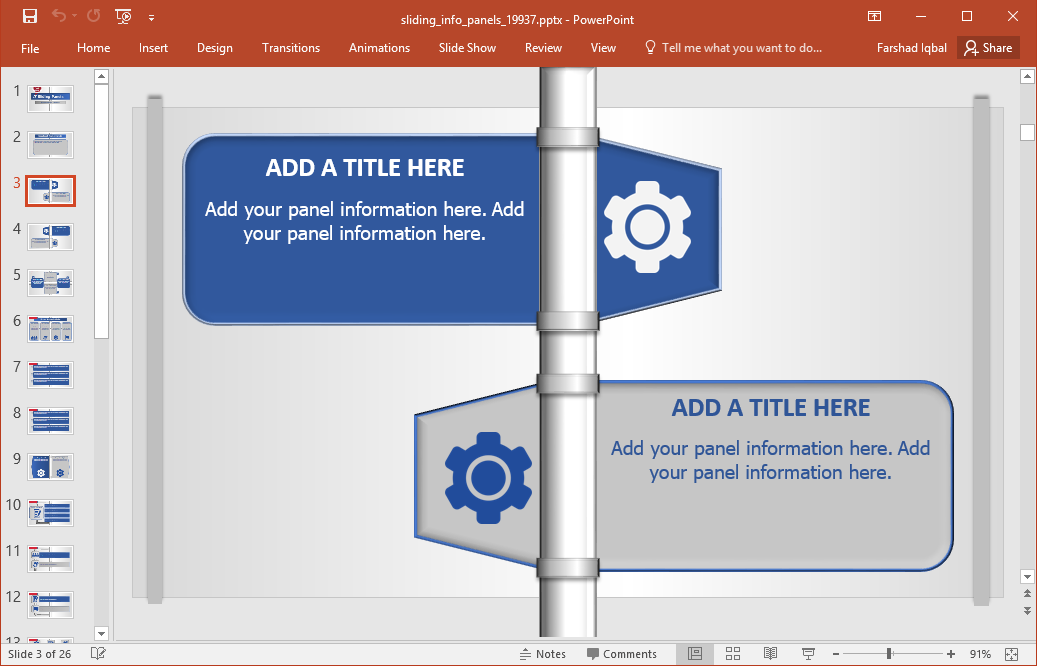The height and width of the screenshot is (666, 1037).
Task: Open the Transitions ribbon tab
Action: 290,47
